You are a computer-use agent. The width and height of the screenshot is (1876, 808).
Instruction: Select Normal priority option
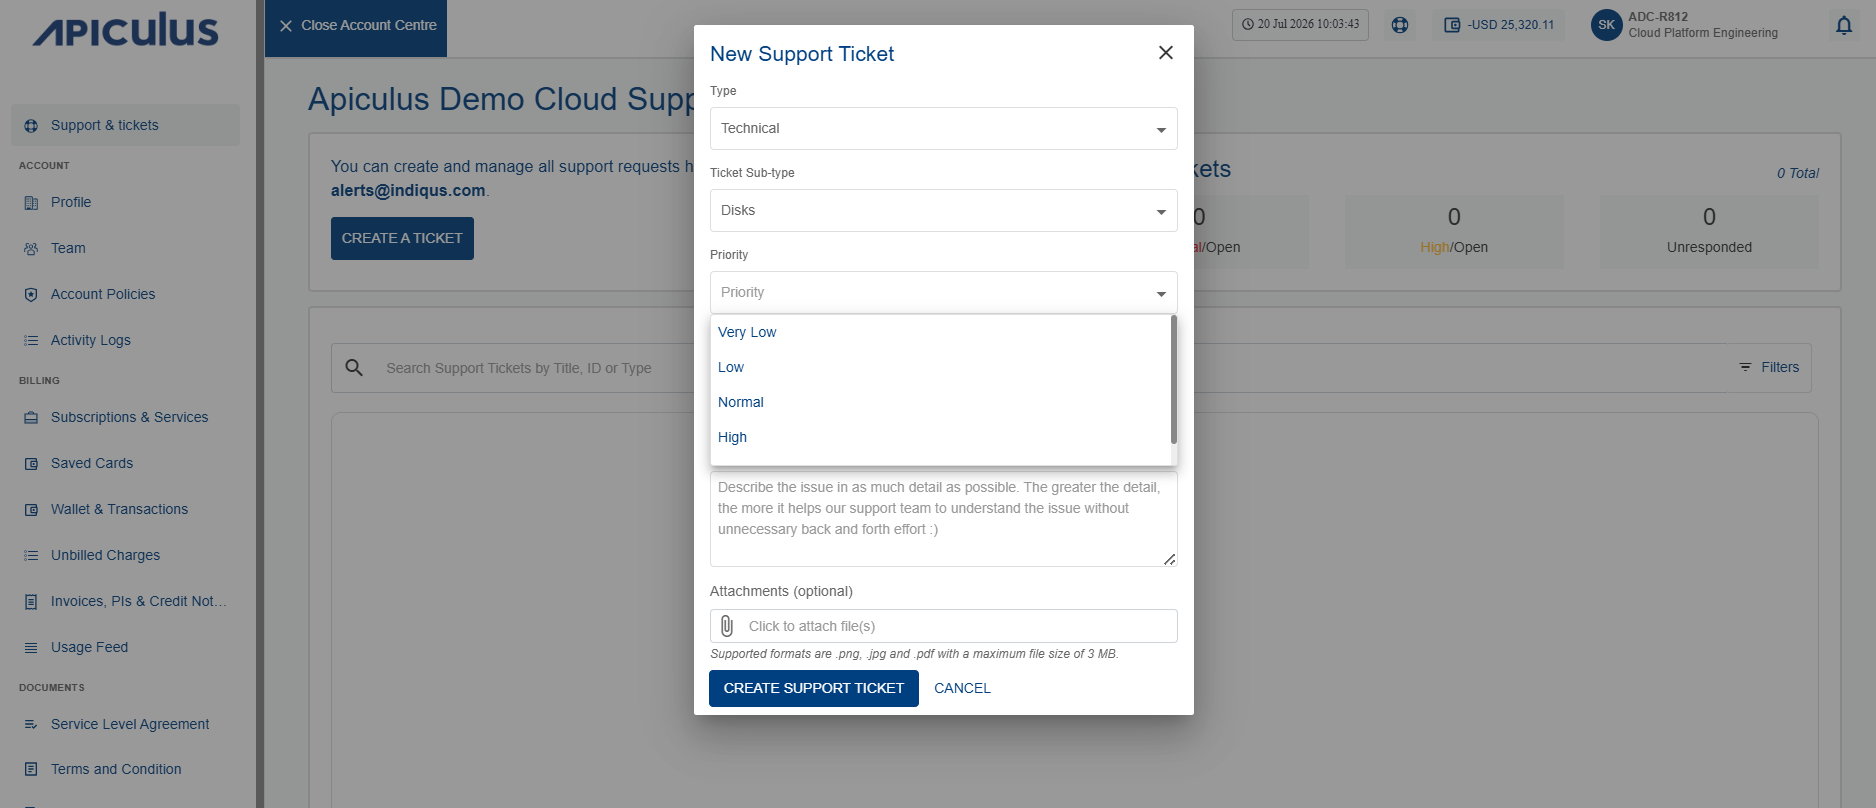point(940,402)
